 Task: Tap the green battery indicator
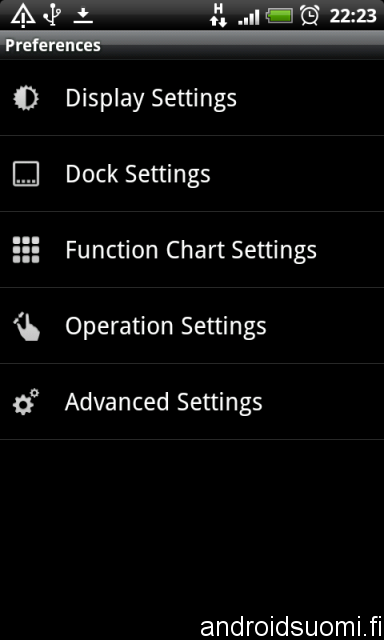point(280,16)
